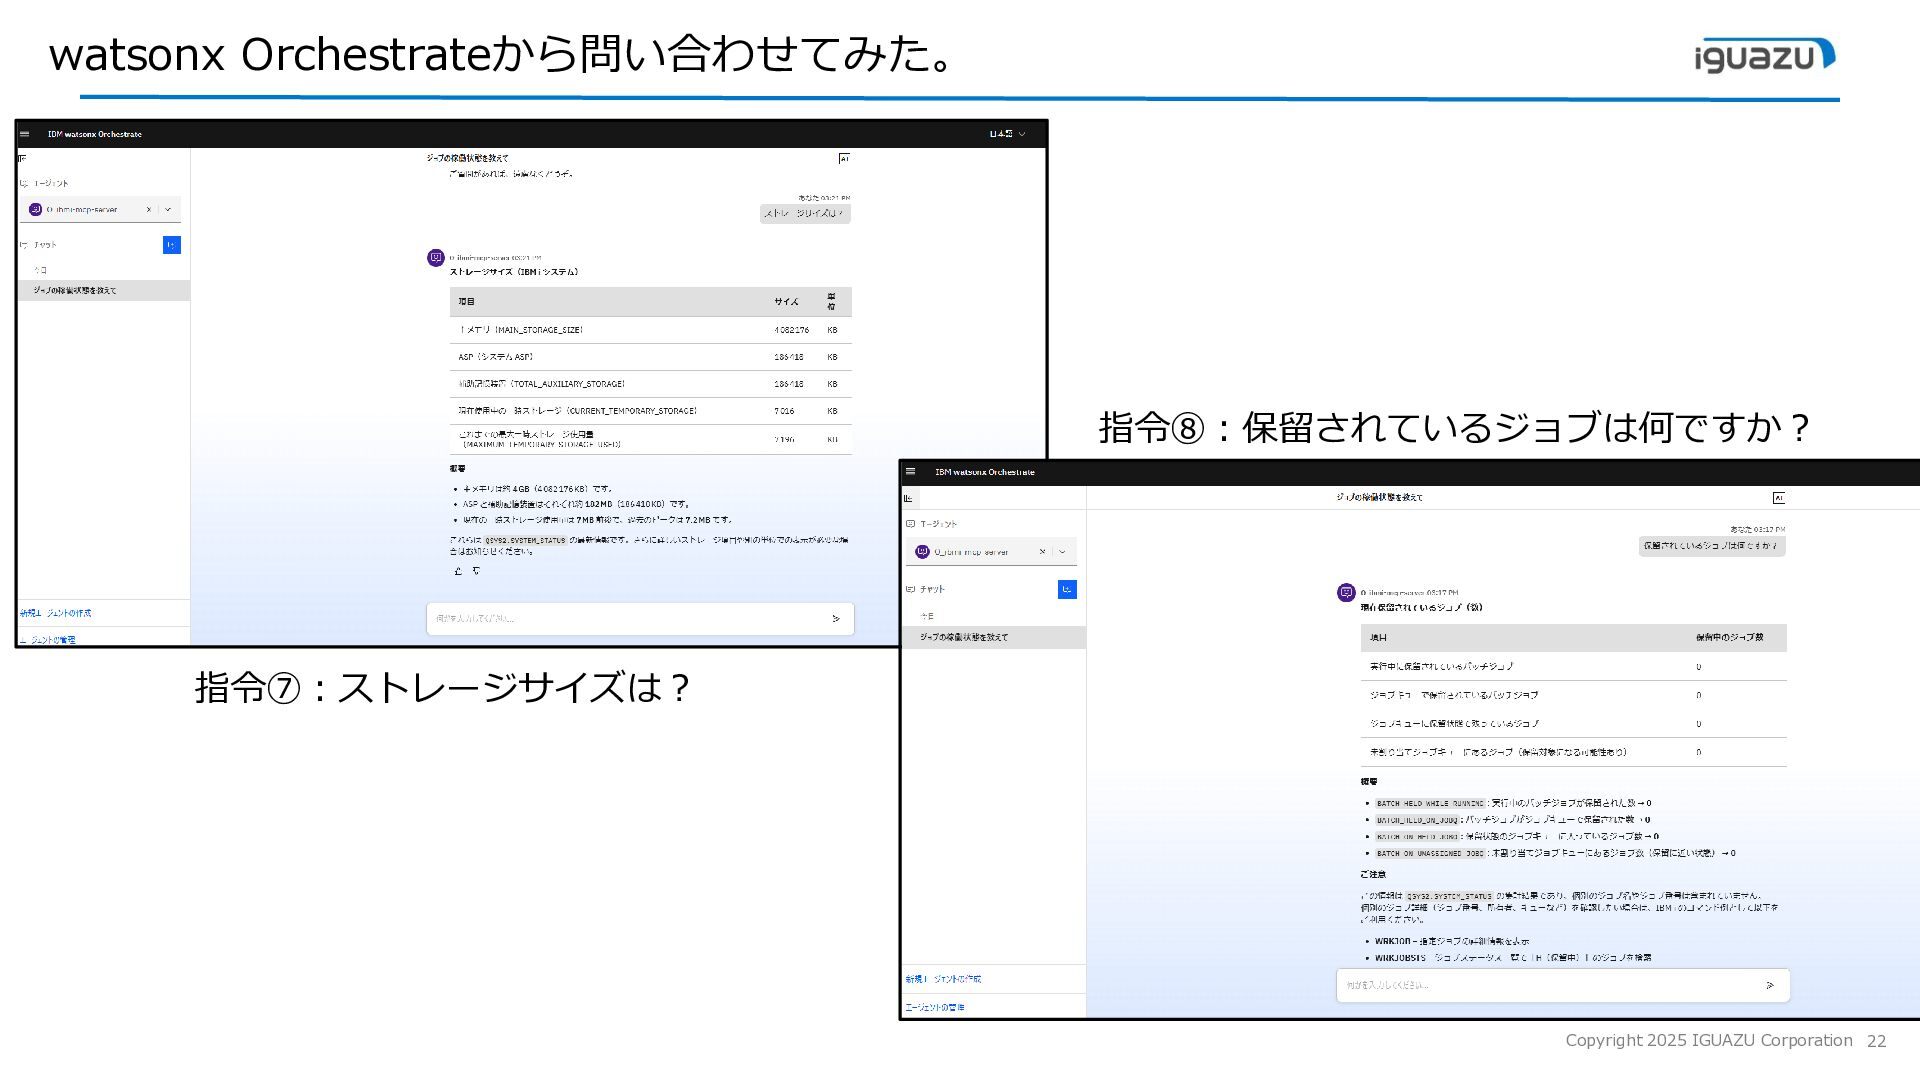Click the BATCH_ON_UNASSIGNED_JOBQ bullet code
The image size is (1920, 1080).
pos(1430,854)
